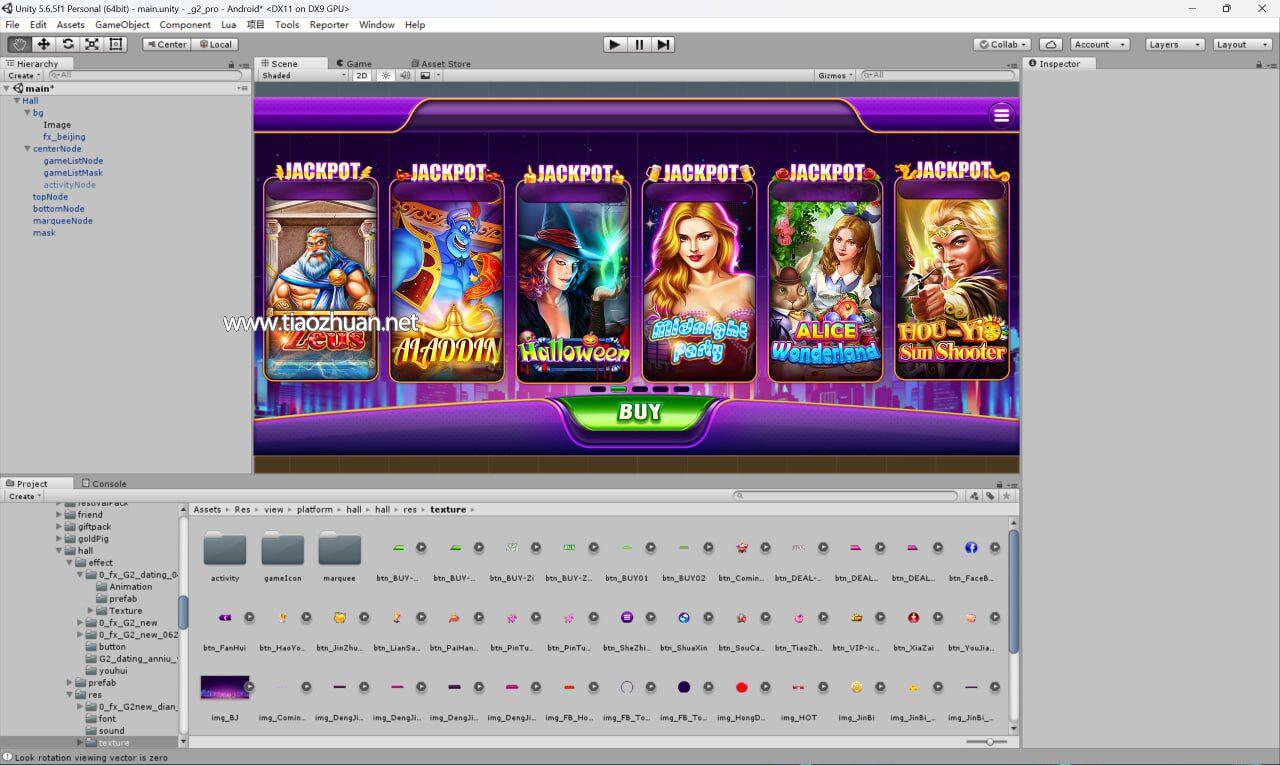
Task: Open the Lua menu
Action: point(229,24)
